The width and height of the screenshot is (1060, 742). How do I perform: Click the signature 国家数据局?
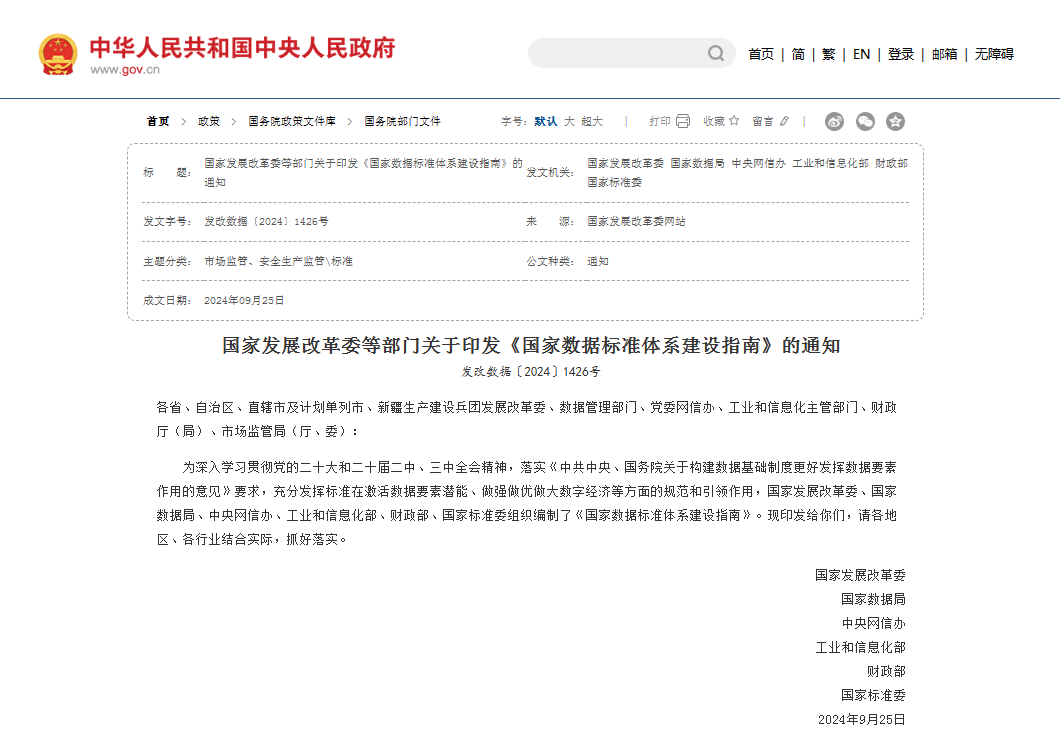point(873,599)
